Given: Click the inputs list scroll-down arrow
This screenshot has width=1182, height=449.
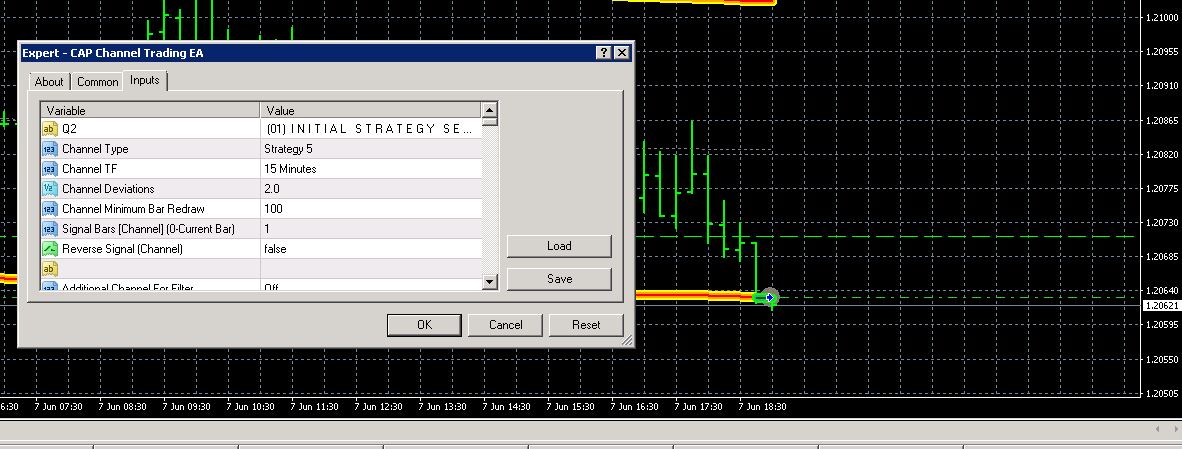Looking at the screenshot, I should (x=490, y=282).
